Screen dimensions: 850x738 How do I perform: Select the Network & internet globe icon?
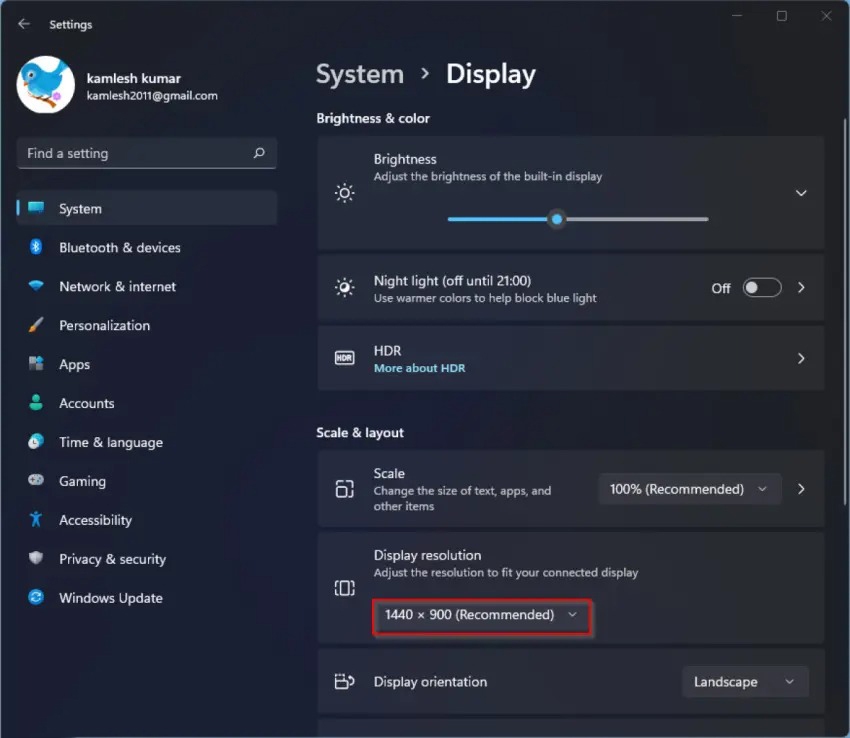pos(34,286)
